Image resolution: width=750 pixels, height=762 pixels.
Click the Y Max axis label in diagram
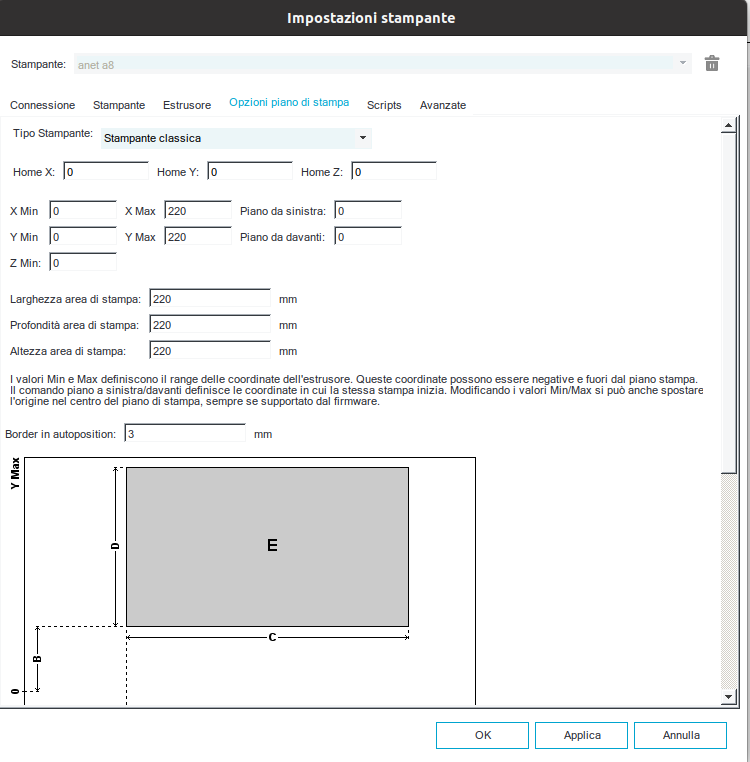click(15, 473)
